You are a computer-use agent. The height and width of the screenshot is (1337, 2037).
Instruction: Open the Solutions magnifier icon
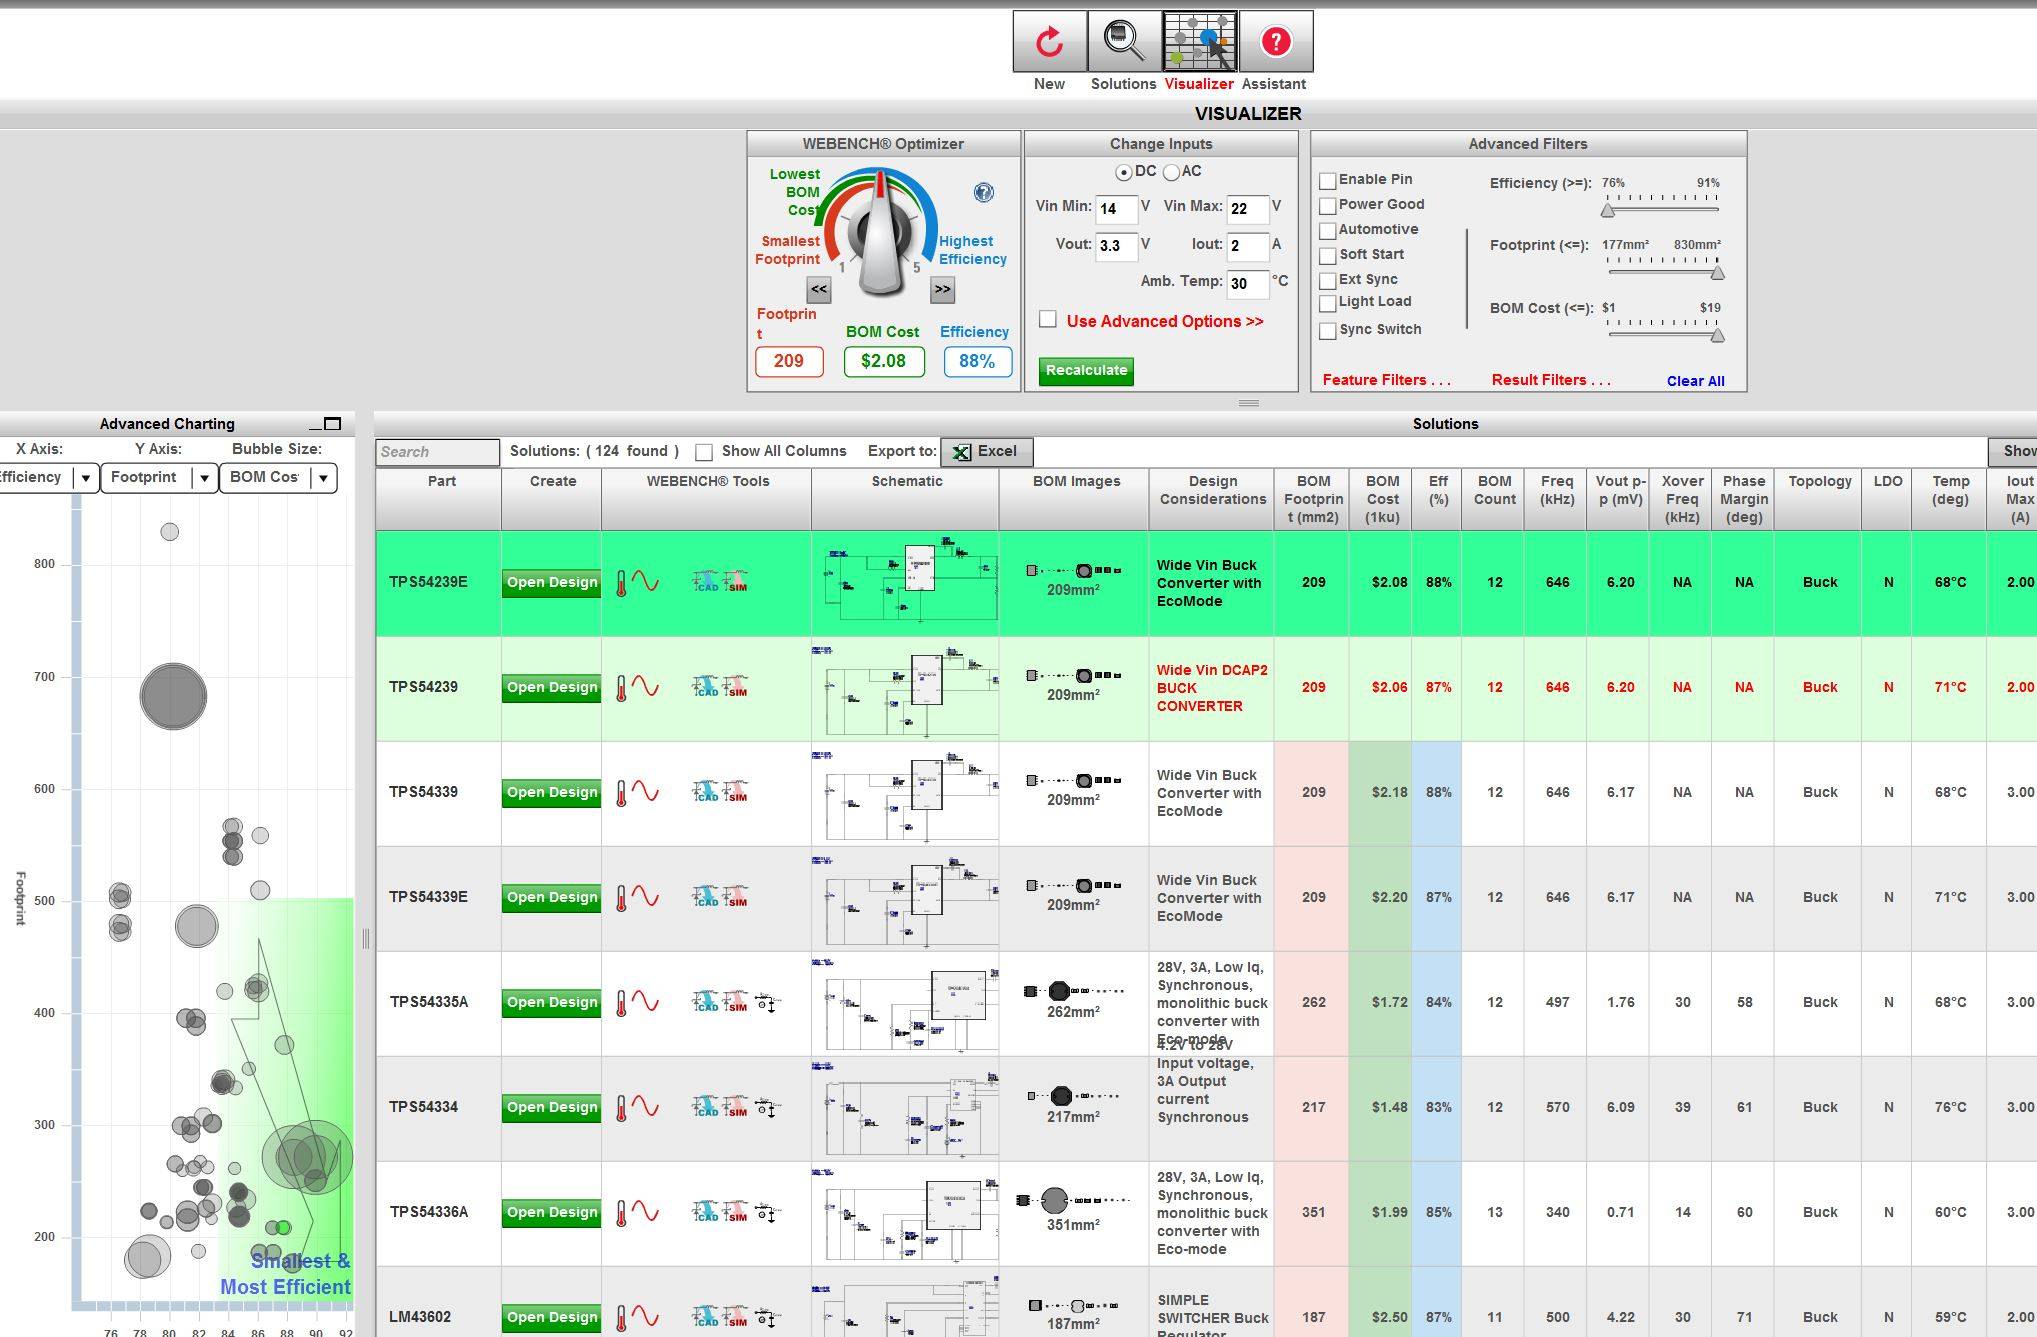coord(1123,42)
